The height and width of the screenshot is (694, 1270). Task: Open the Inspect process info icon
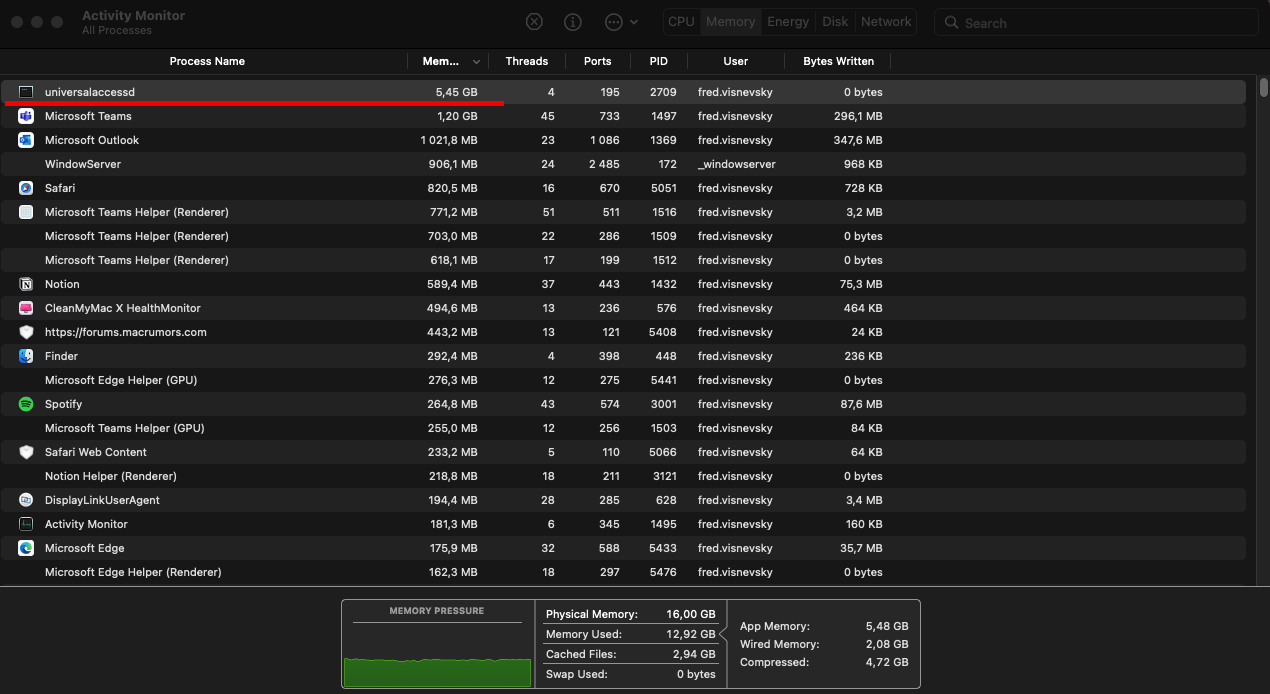coord(573,21)
